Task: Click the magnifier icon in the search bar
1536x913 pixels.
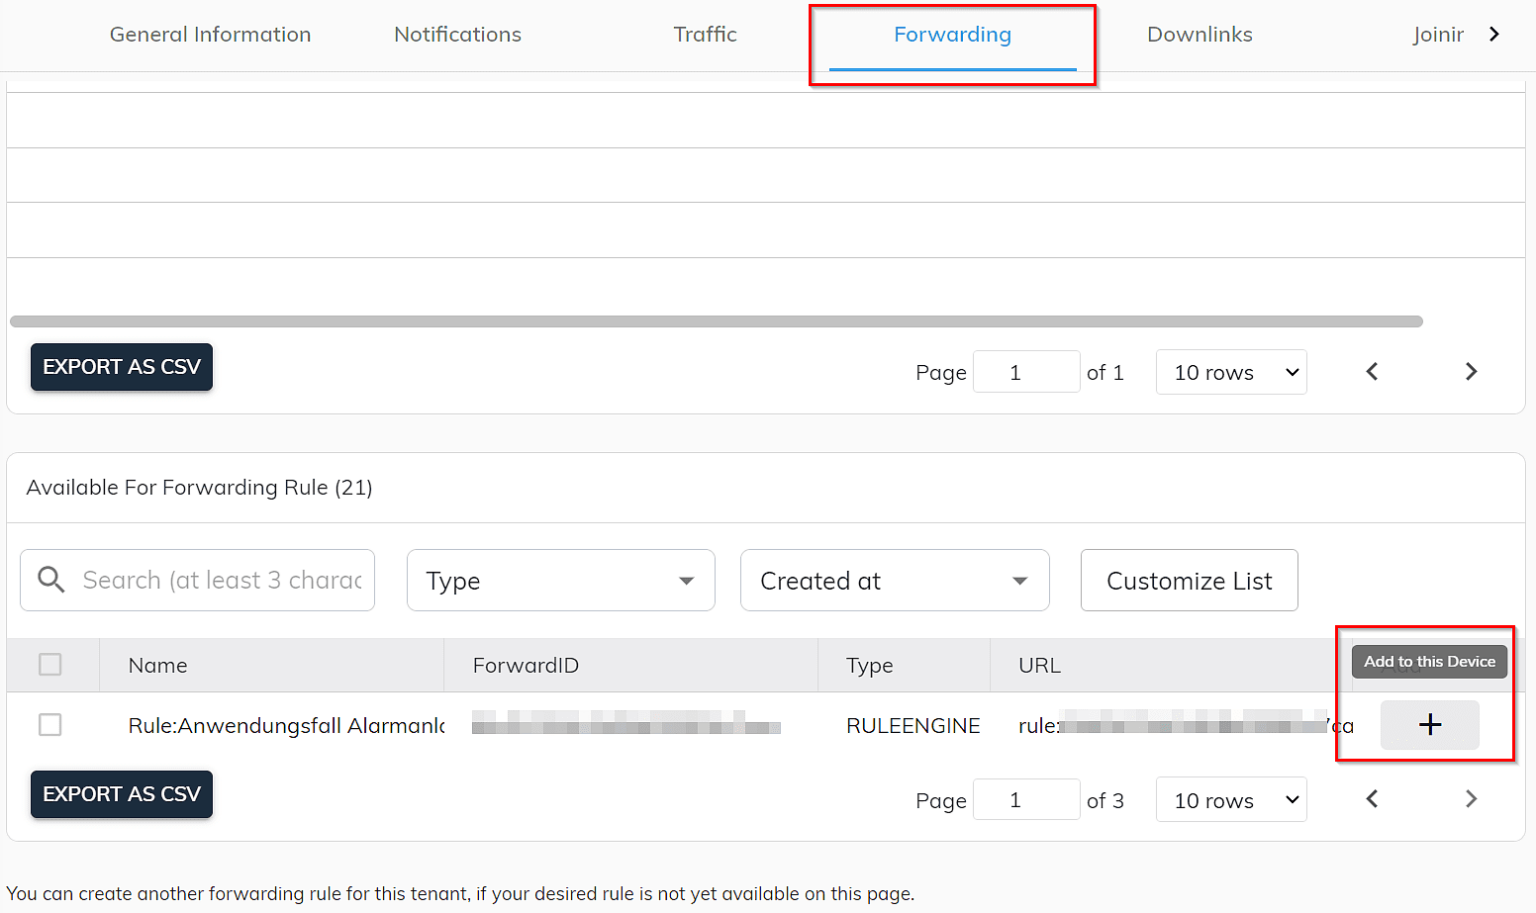Action: click(x=50, y=580)
